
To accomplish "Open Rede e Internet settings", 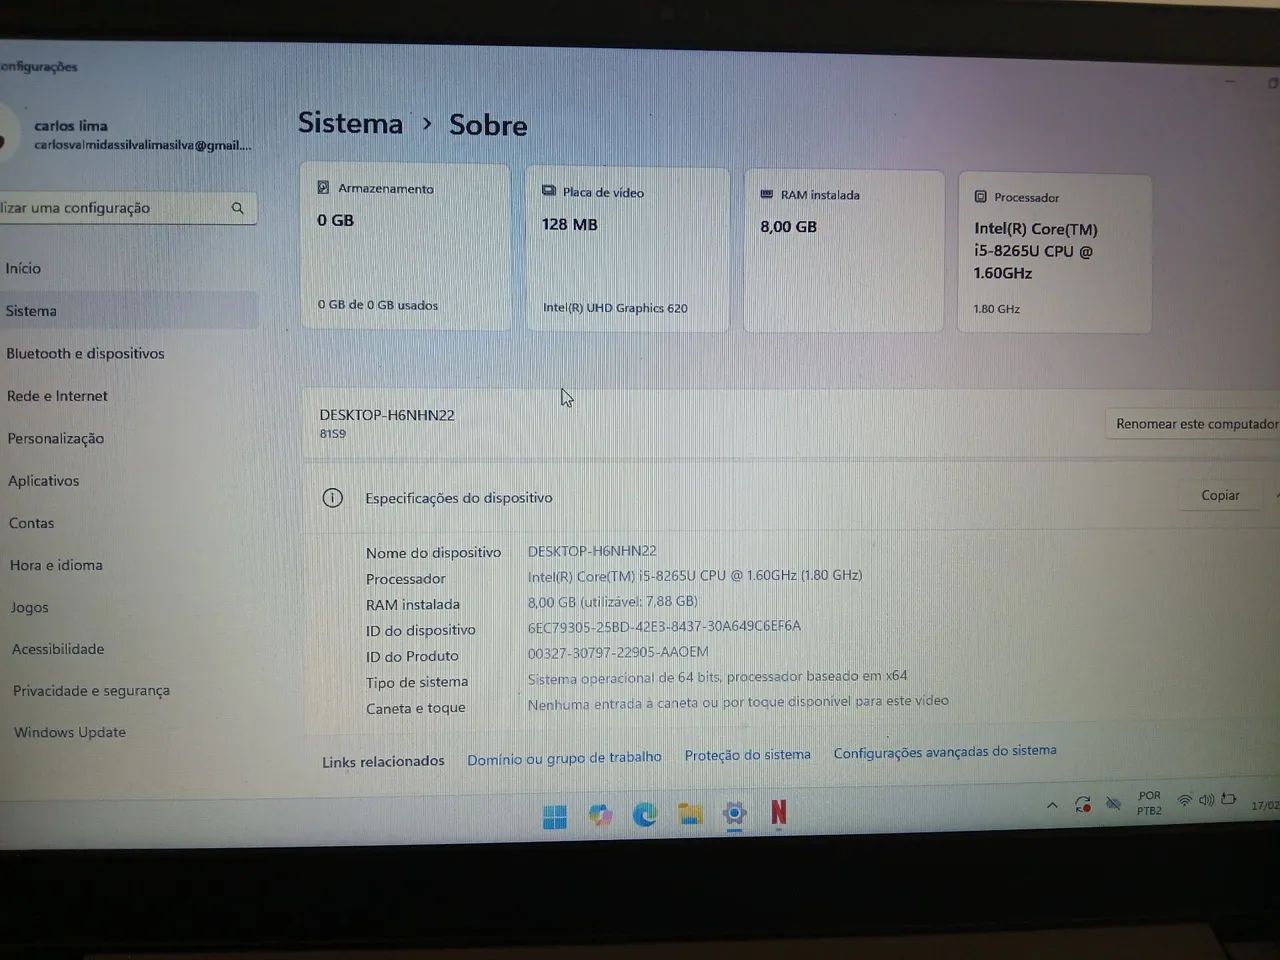I will 57,396.
